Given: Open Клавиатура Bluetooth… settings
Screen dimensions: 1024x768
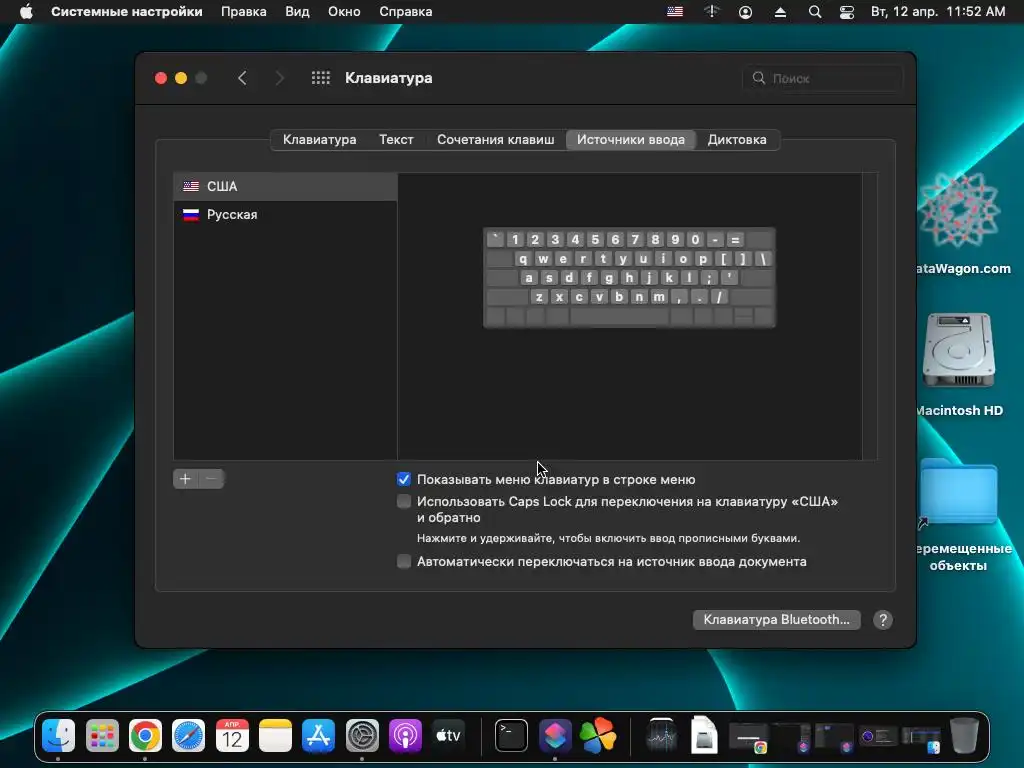Looking at the screenshot, I should pyautogui.click(x=776, y=620).
